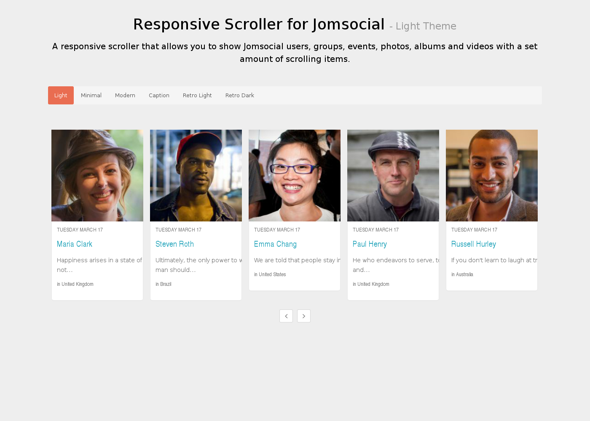Click 'Happiness arises in a state of' text

pyautogui.click(x=99, y=260)
